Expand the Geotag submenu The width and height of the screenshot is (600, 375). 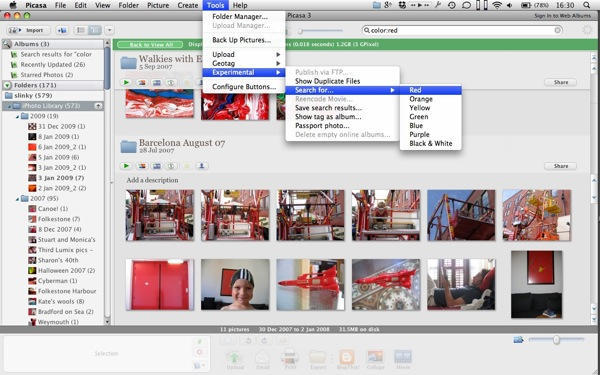[x=244, y=63]
